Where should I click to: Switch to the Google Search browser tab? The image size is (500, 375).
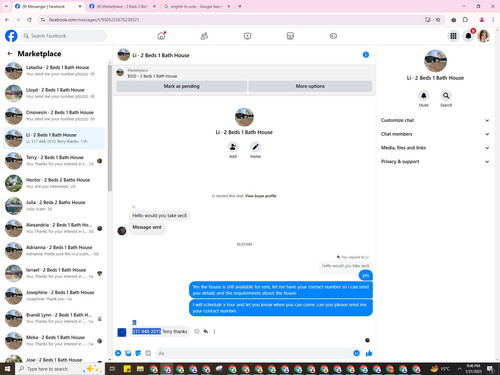[197, 6]
